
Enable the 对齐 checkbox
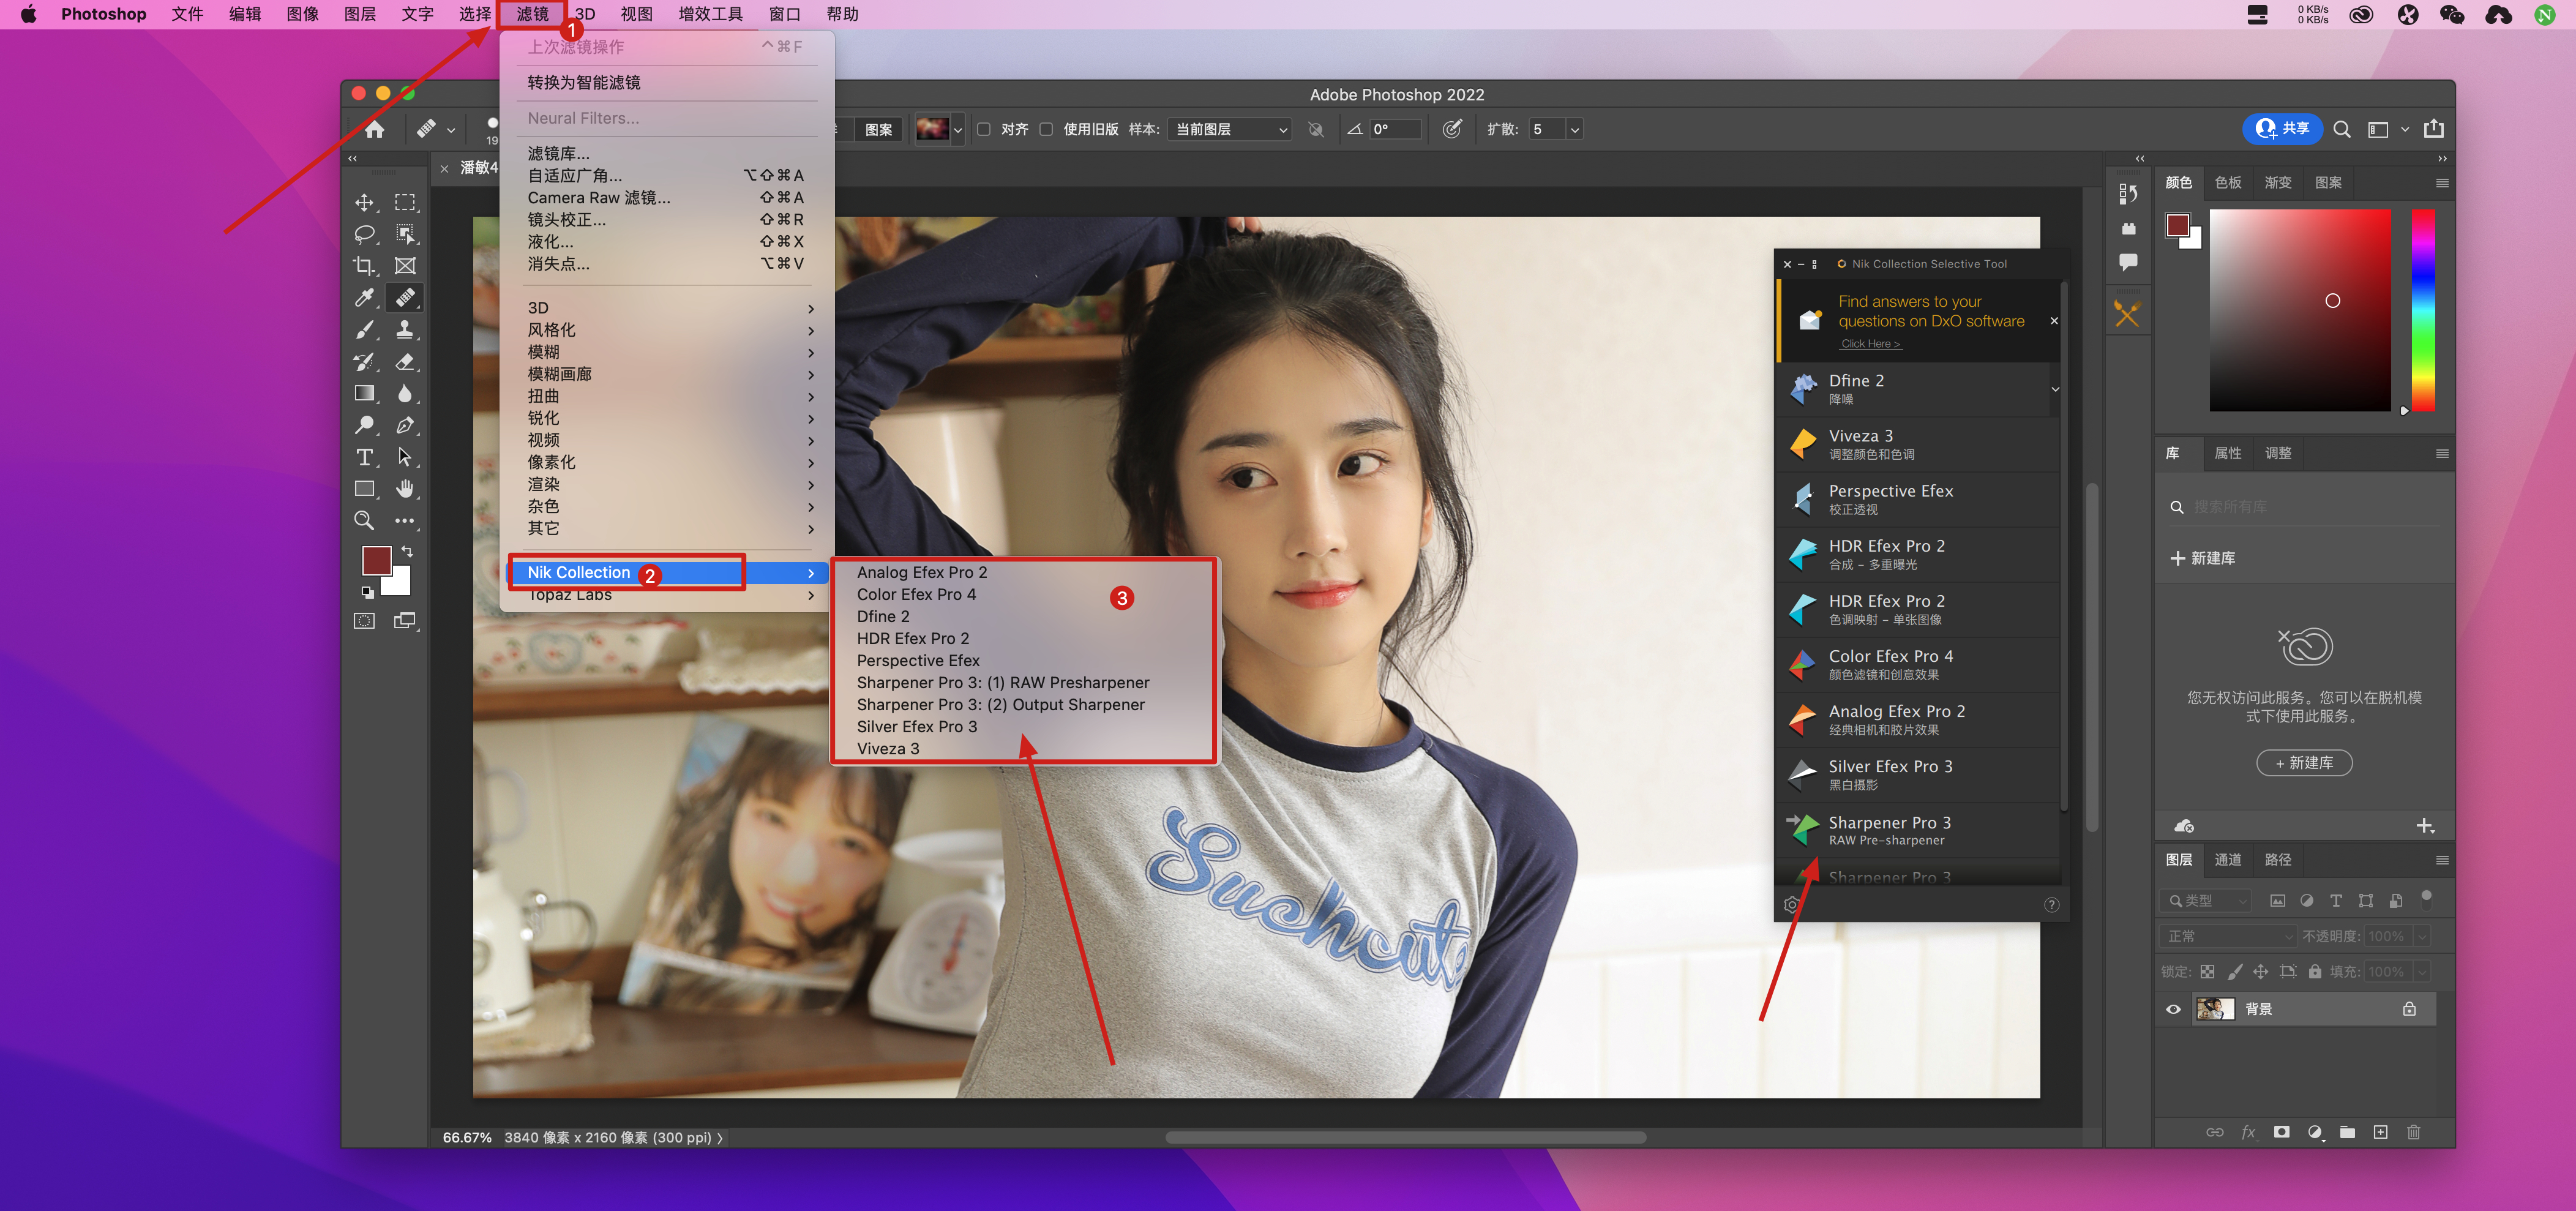pyautogui.click(x=984, y=130)
